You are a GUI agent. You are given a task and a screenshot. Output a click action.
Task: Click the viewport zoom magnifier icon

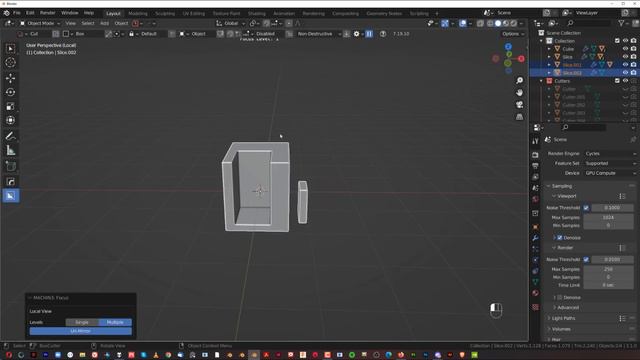pyautogui.click(x=519, y=80)
